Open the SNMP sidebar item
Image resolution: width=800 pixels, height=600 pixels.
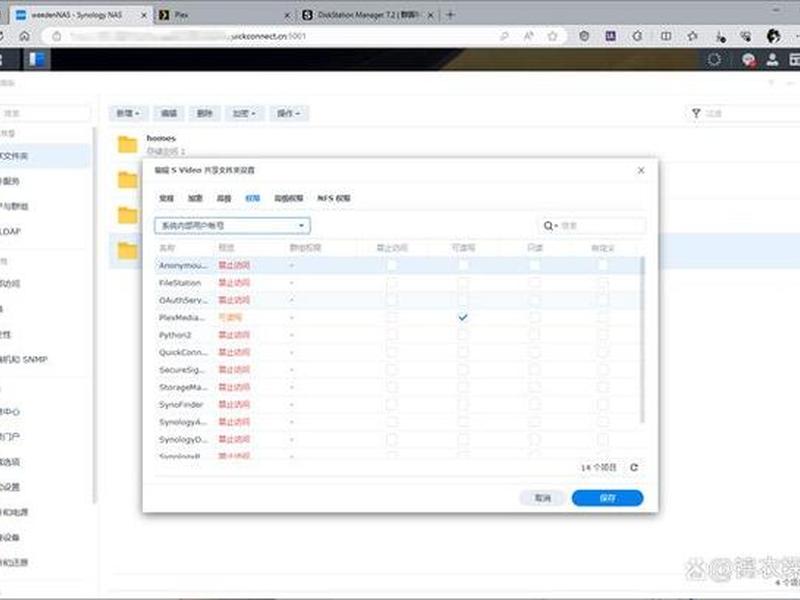click(x=24, y=359)
